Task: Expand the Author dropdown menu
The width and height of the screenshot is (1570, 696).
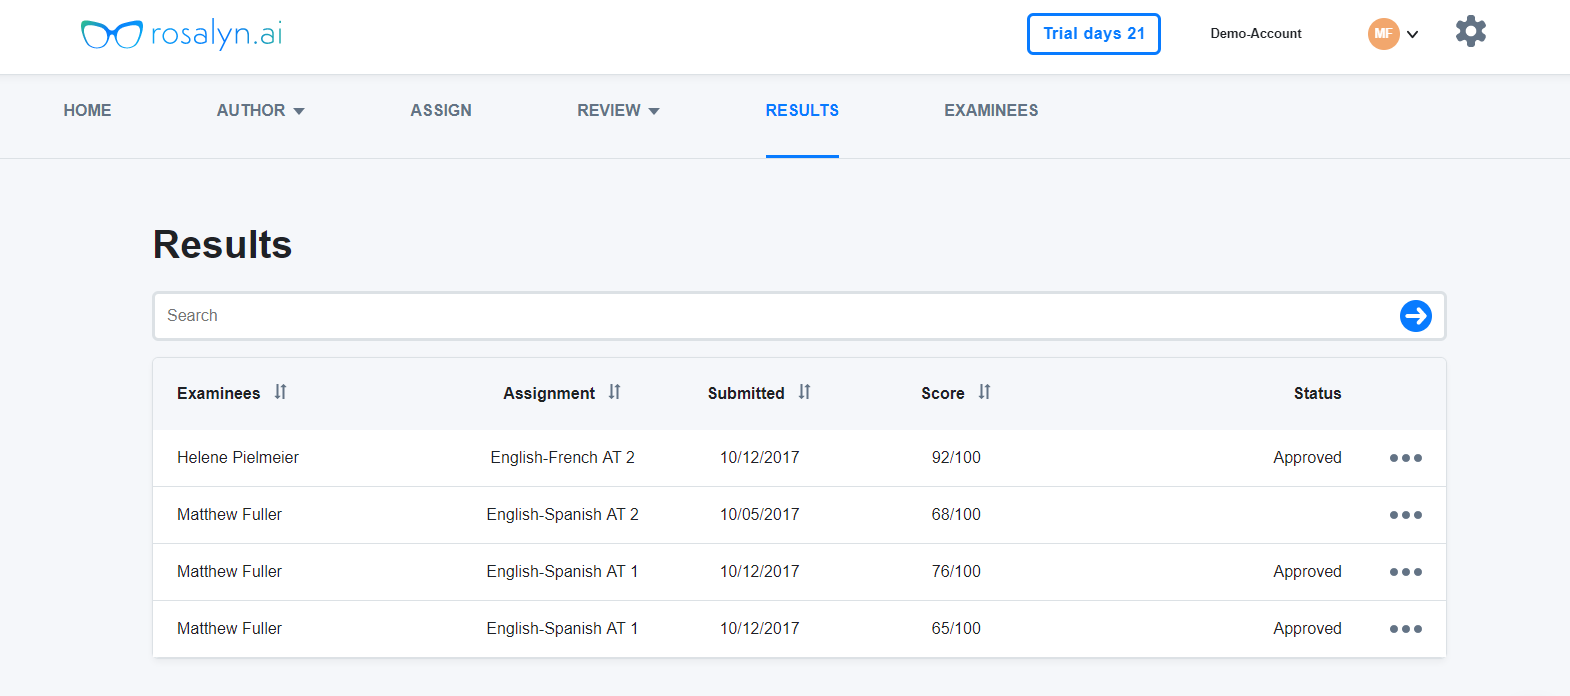Action: click(x=260, y=111)
